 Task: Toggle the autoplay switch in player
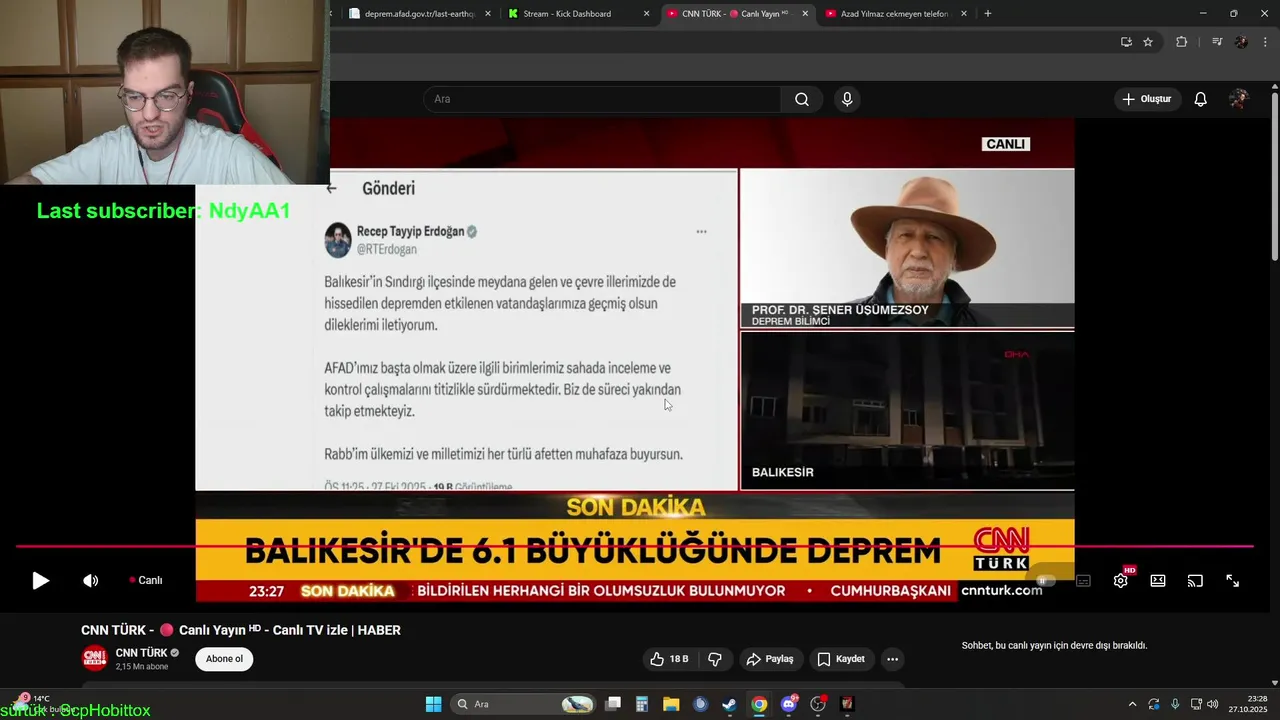(1045, 581)
